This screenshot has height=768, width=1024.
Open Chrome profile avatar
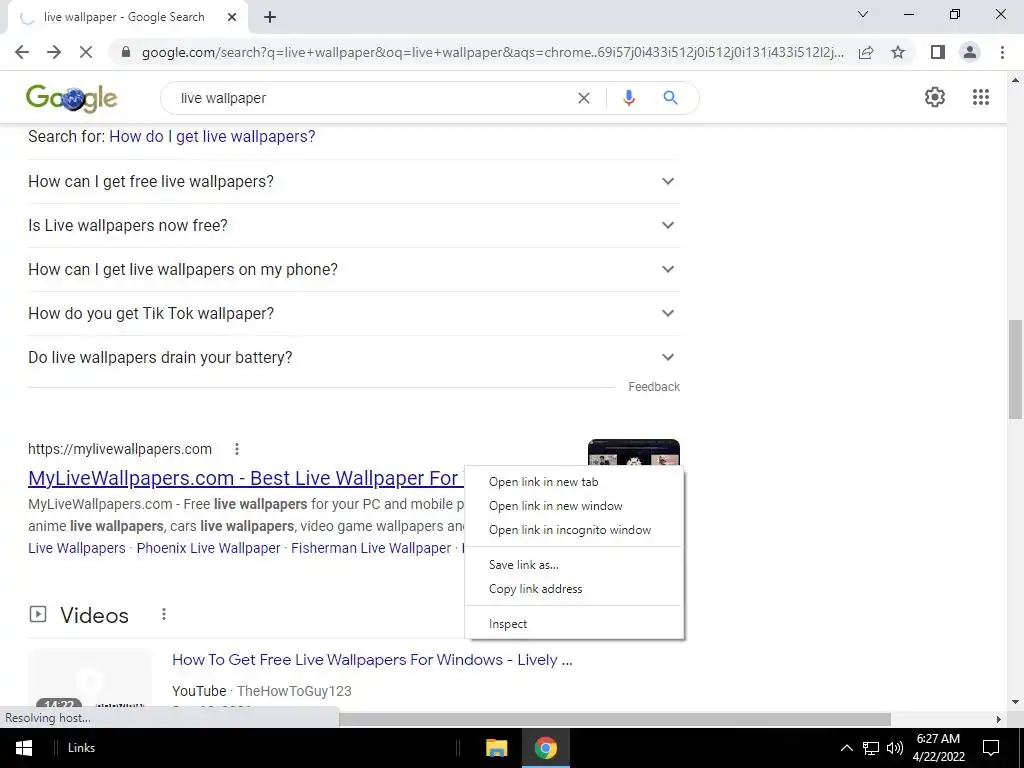[x=970, y=52]
